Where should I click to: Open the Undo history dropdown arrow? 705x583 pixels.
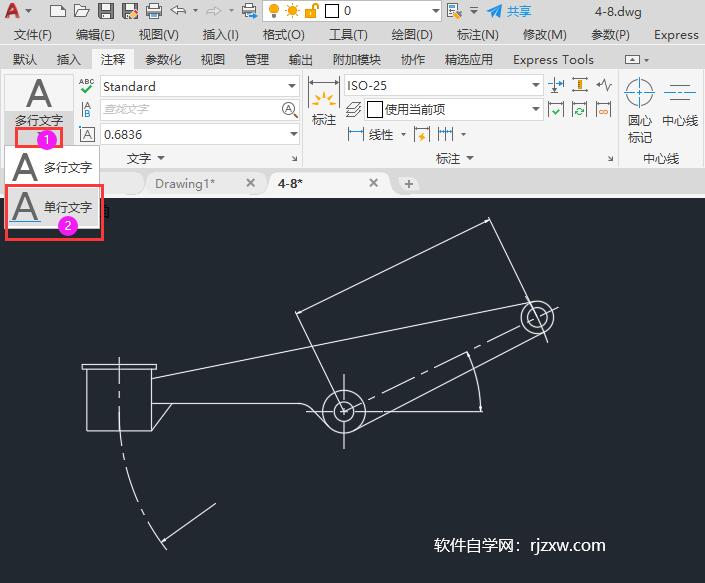[195, 11]
